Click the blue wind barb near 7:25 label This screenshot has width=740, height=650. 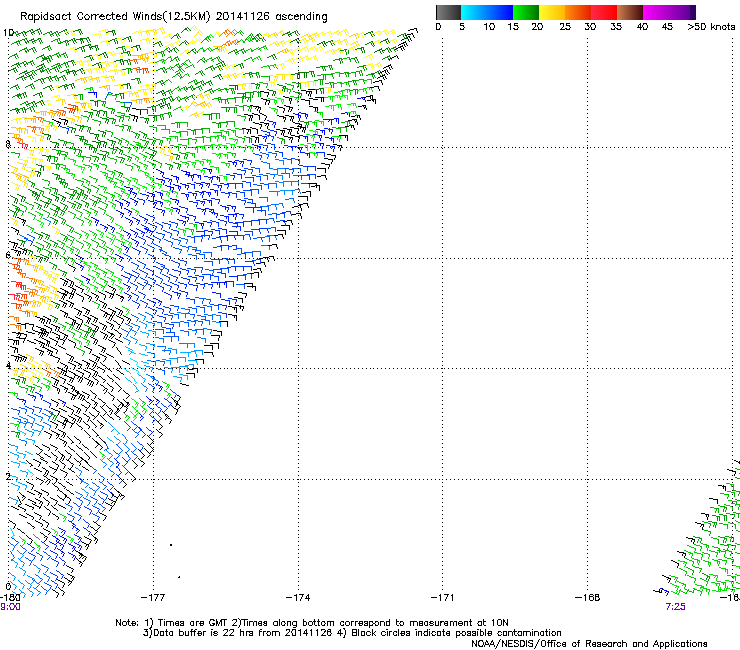[x=663, y=591]
